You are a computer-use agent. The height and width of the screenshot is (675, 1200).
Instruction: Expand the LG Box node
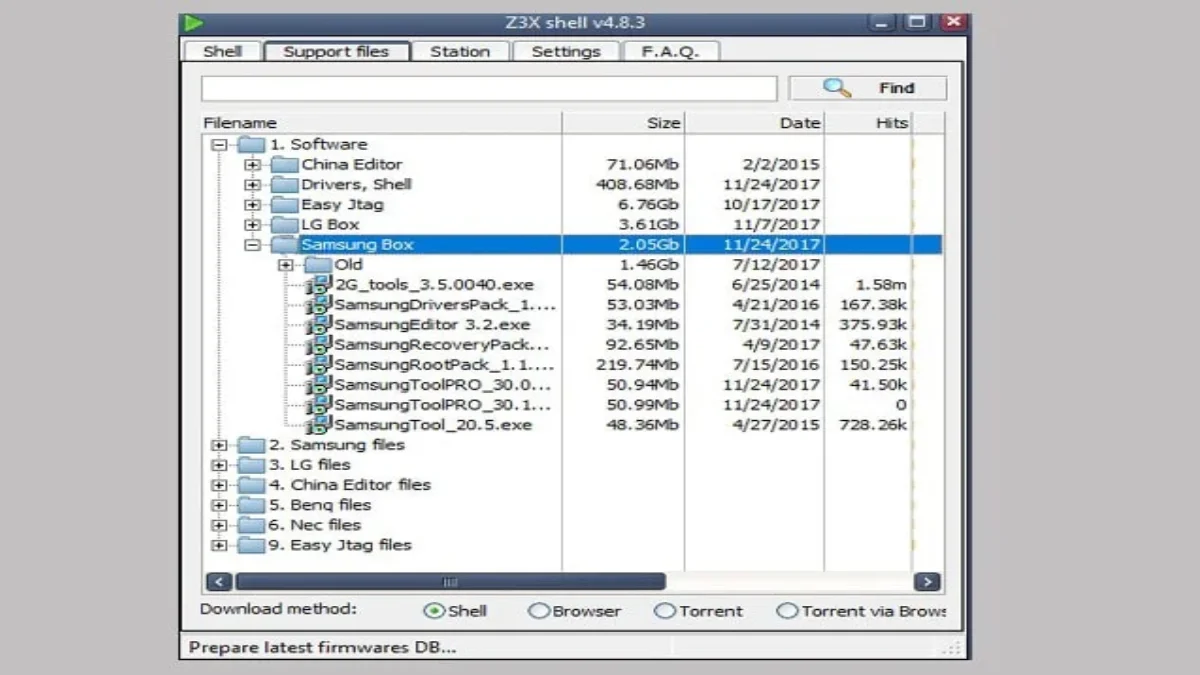pyautogui.click(x=252, y=225)
